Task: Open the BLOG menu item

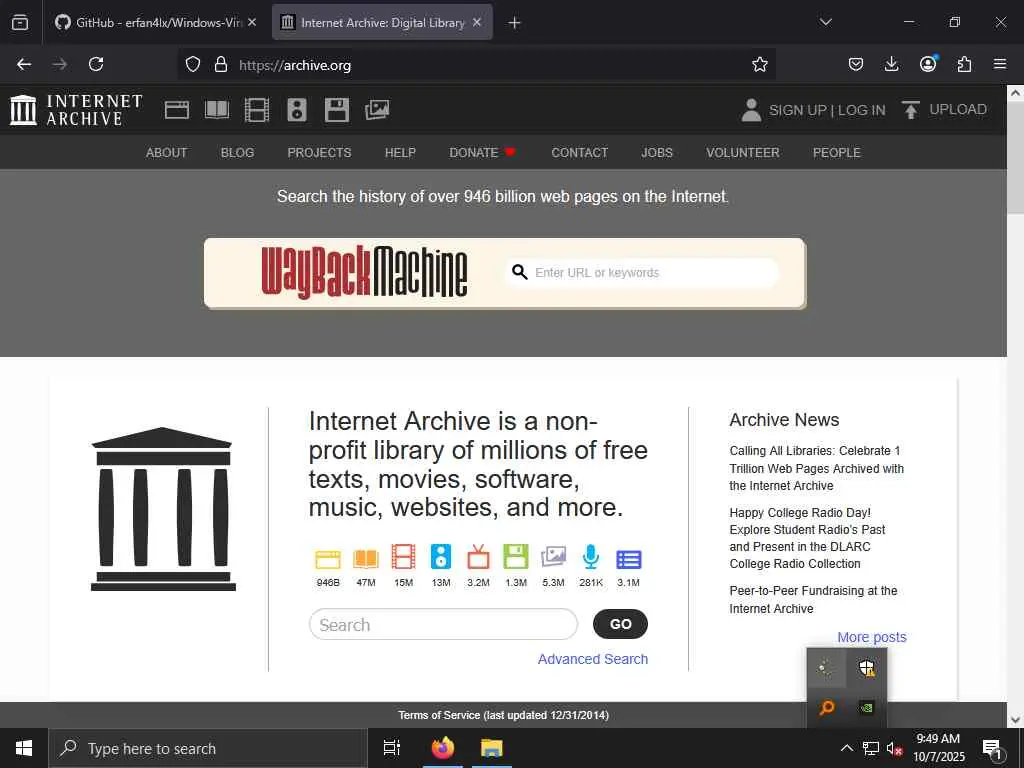Action: pyautogui.click(x=237, y=152)
